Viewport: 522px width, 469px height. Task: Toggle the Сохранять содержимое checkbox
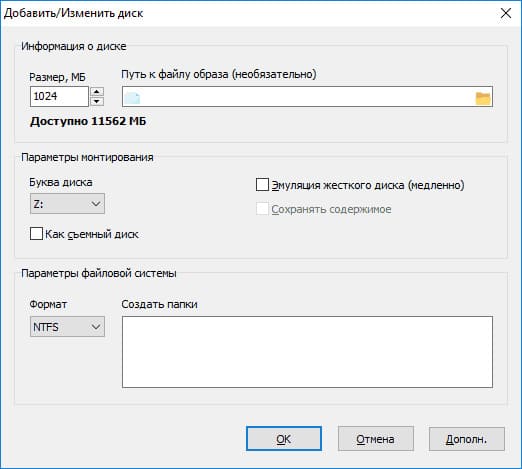coord(262,209)
